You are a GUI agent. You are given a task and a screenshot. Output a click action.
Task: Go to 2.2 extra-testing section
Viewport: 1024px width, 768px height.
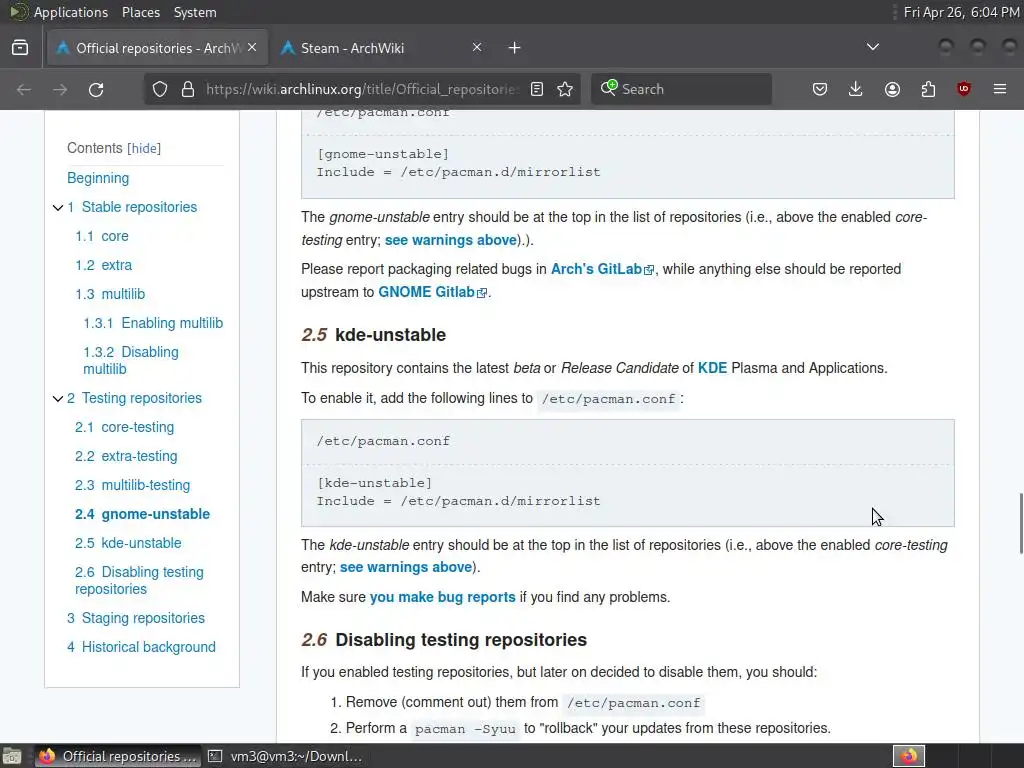pos(126,456)
